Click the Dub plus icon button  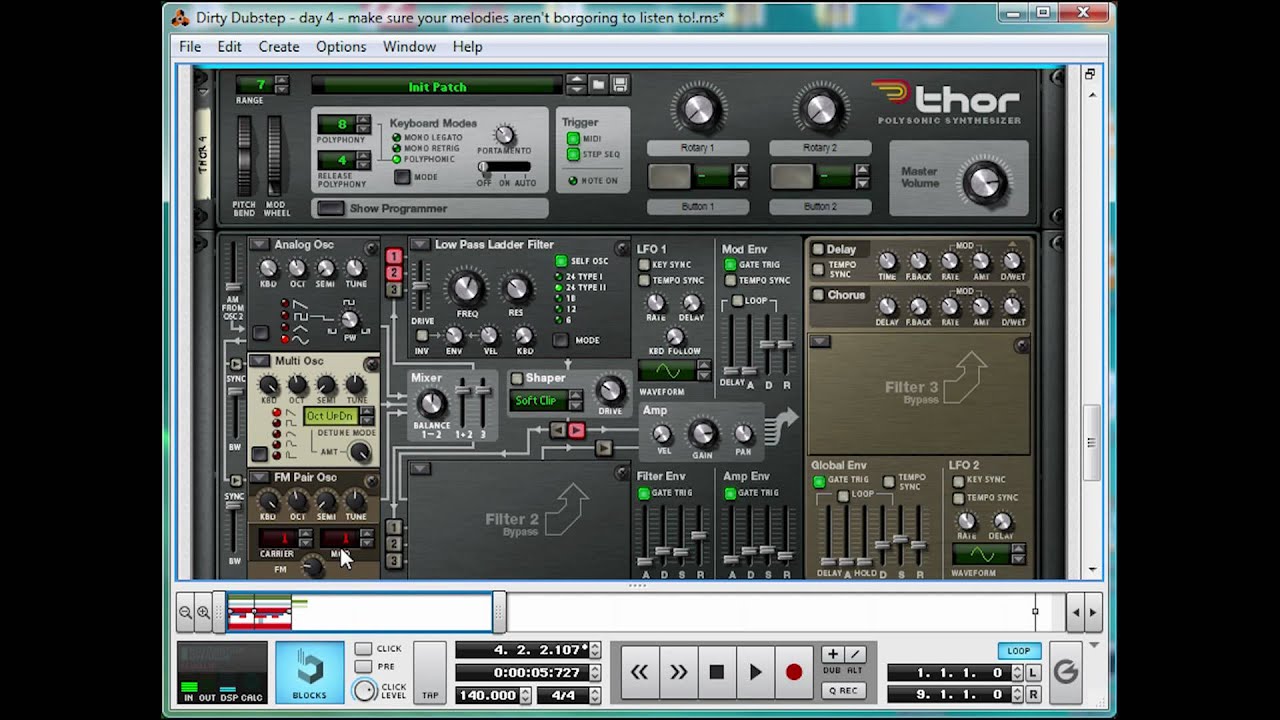832,654
